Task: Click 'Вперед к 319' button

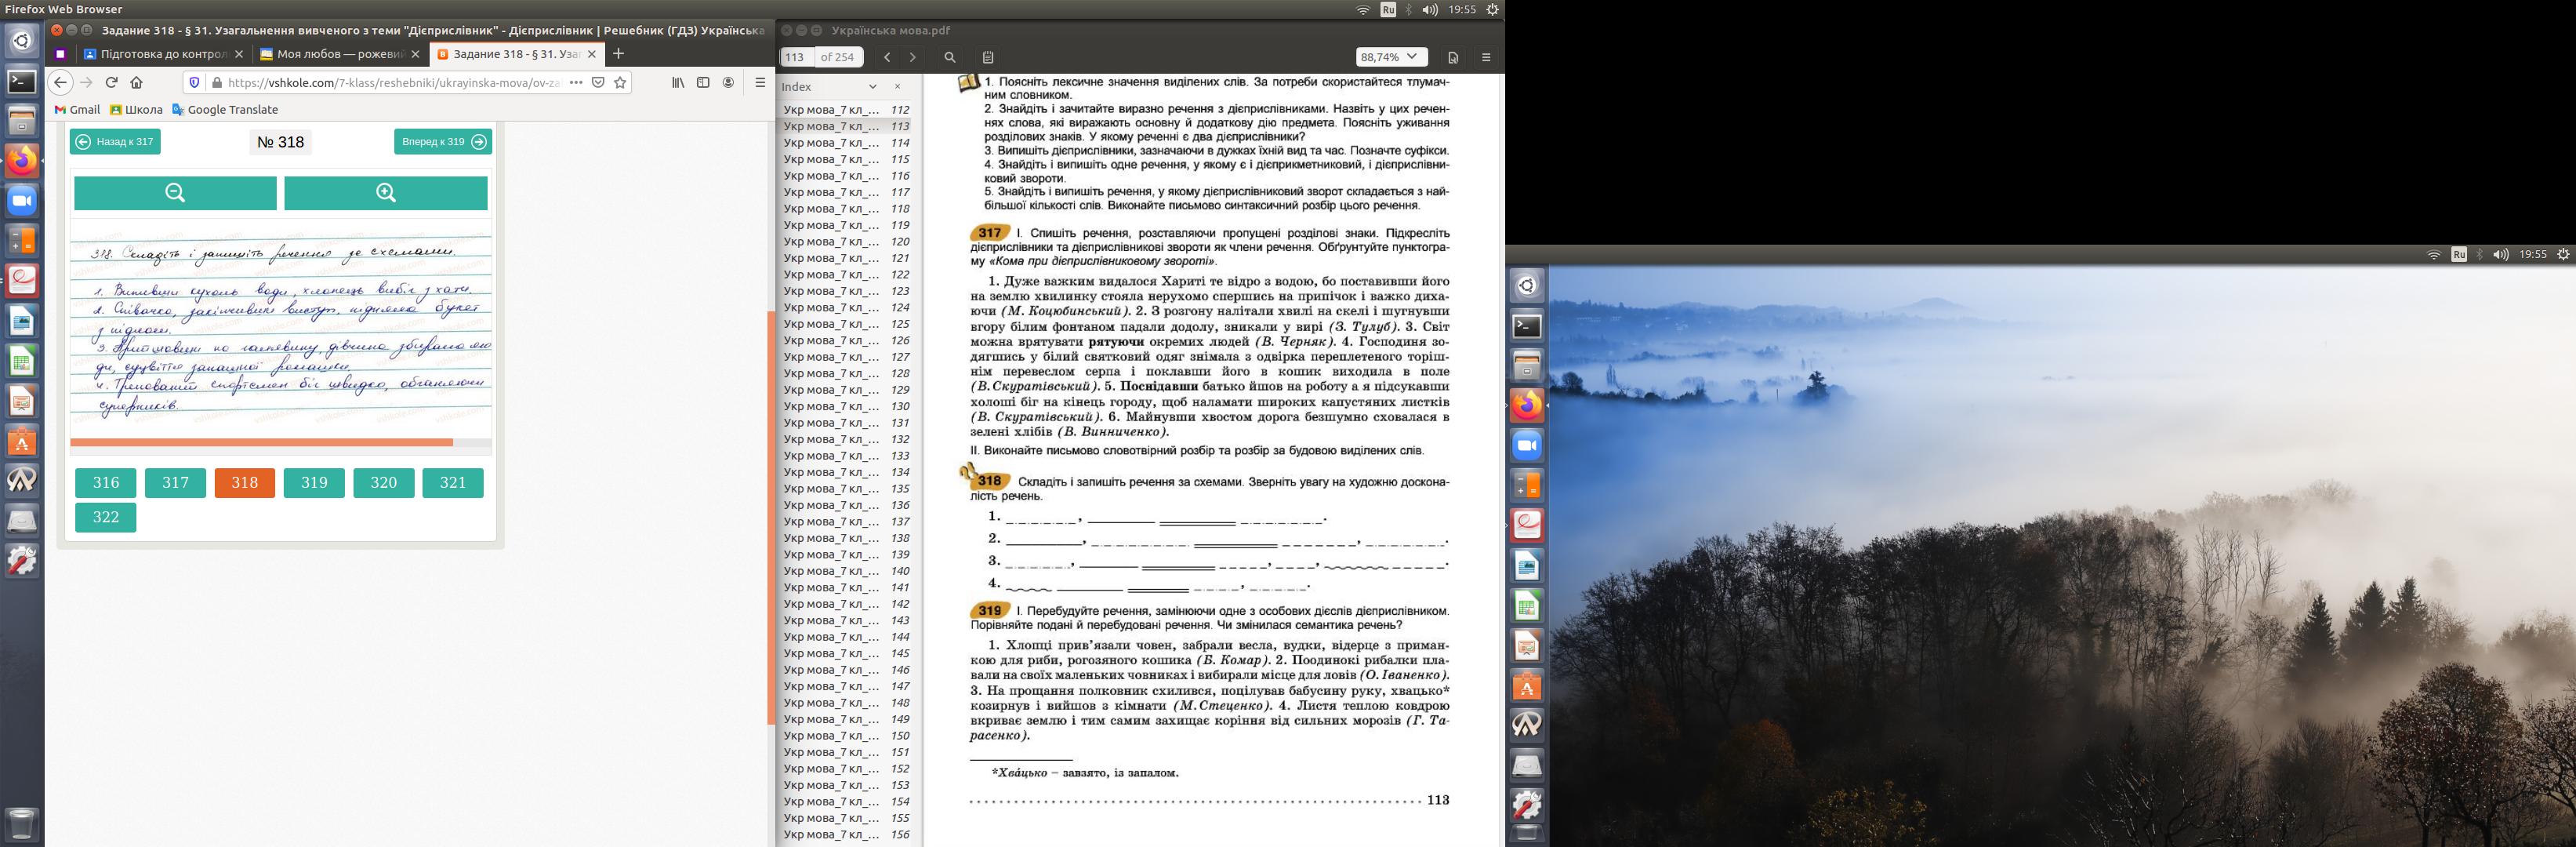Action: click(442, 142)
